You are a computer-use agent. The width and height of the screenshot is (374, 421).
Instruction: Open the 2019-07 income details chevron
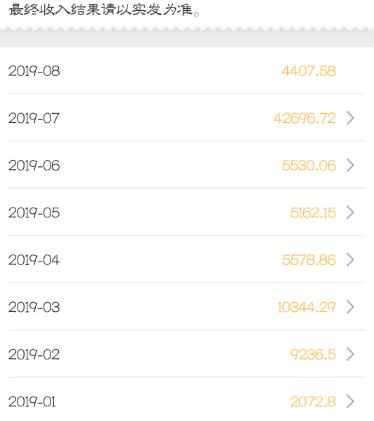(x=350, y=118)
